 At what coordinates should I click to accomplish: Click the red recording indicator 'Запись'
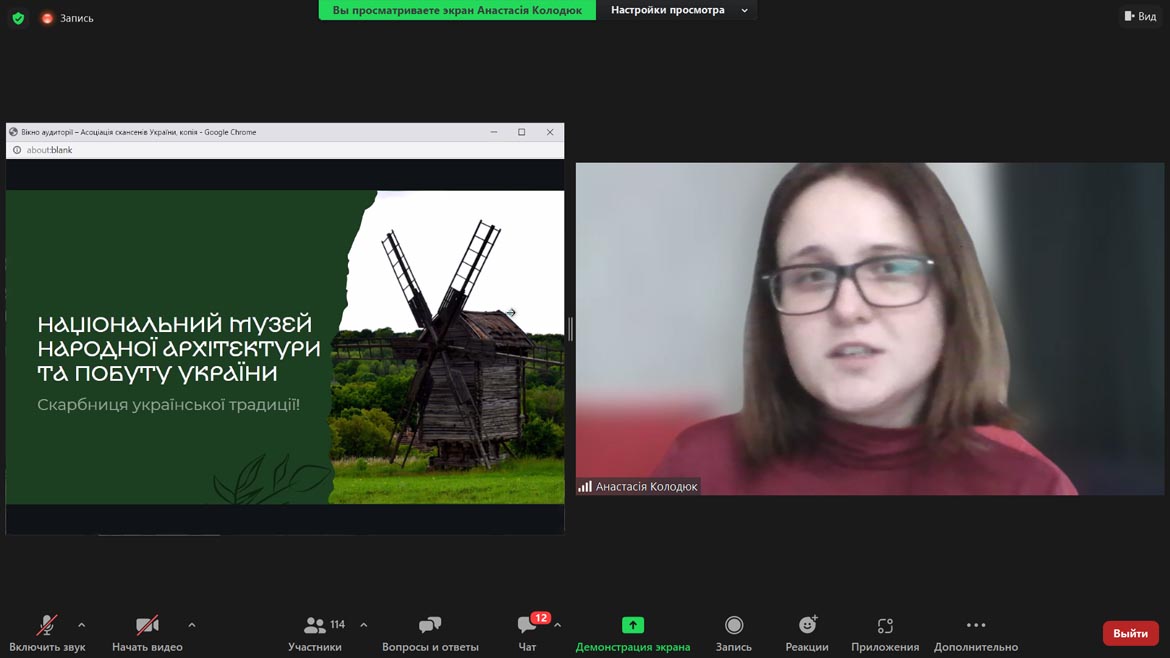point(67,18)
